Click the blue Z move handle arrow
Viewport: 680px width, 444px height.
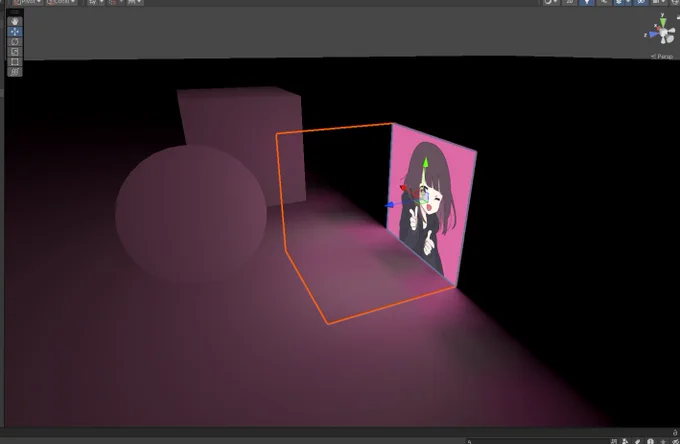[x=390, y=205]
